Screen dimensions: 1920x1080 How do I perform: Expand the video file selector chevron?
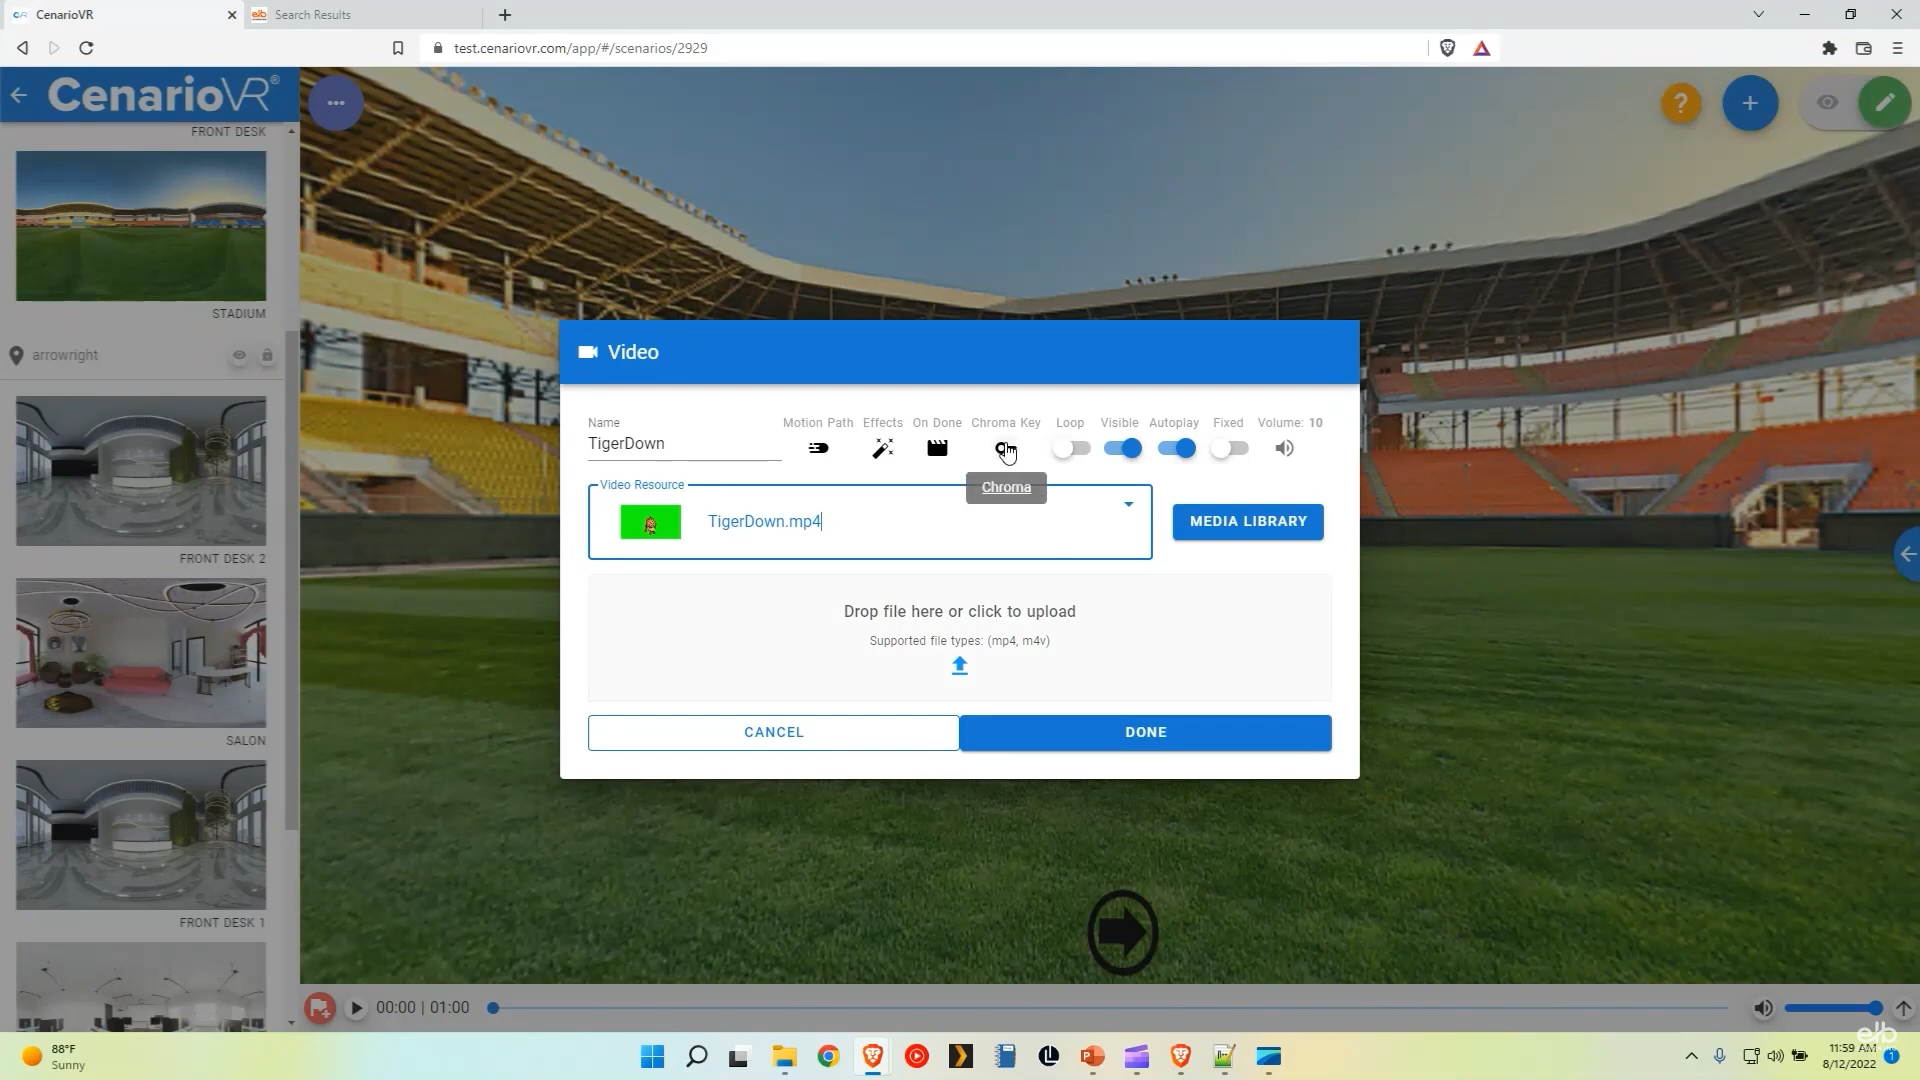(1130, 504)
